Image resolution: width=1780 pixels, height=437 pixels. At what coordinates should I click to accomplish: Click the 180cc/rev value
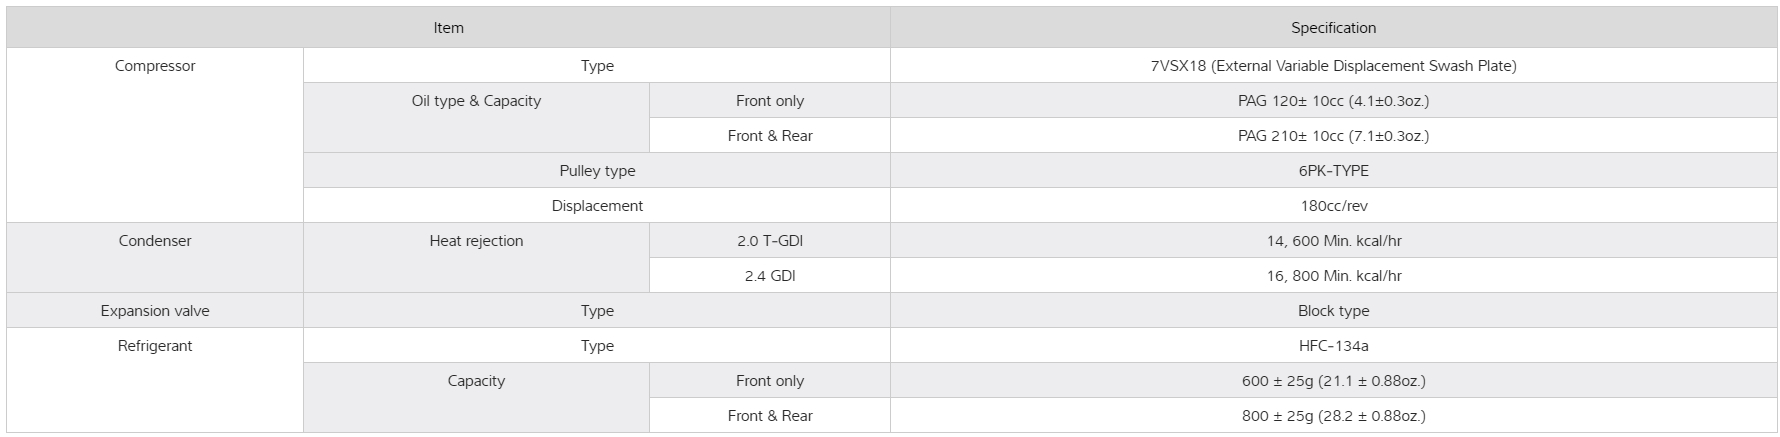pos(1333,206)
